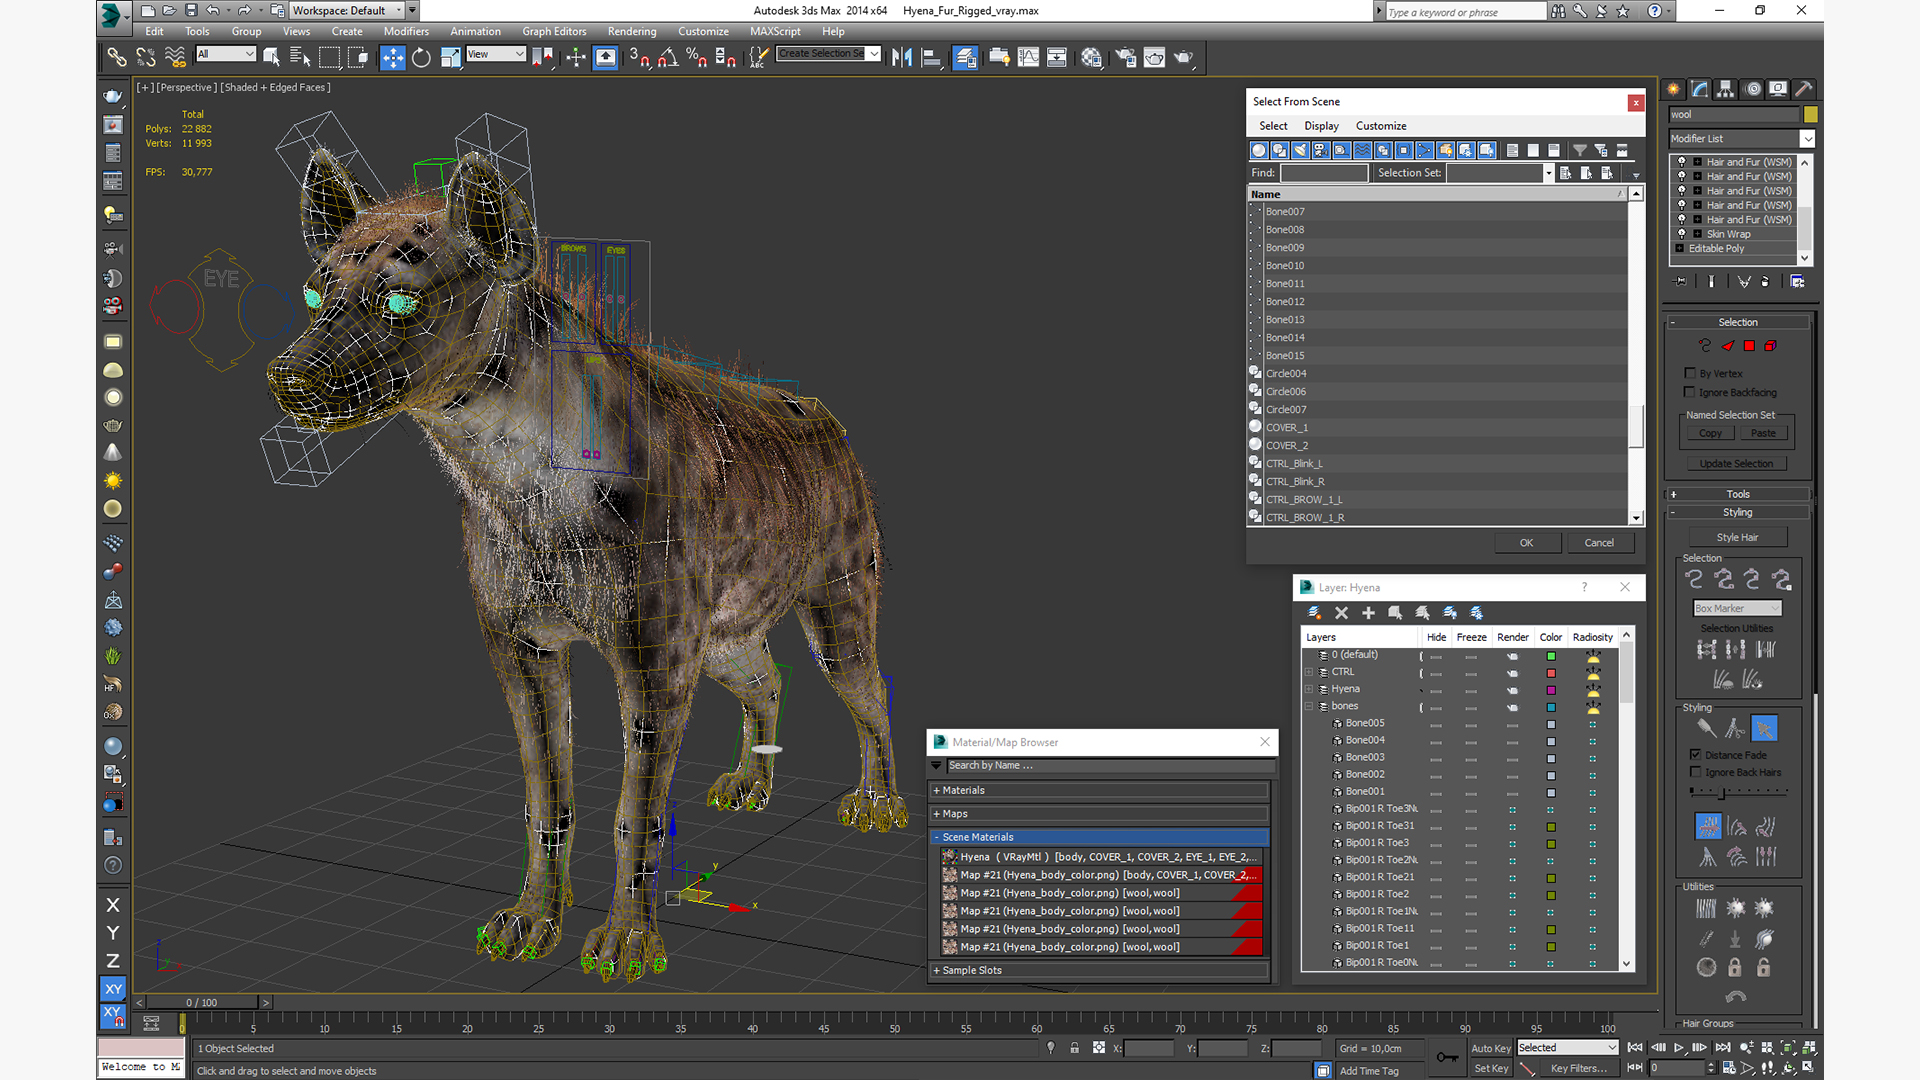The height and width of the screenshot is (1080, 1920).
Task: Expand Materials group in Material/Map Browser
Action: click(x=1099, y=790)
